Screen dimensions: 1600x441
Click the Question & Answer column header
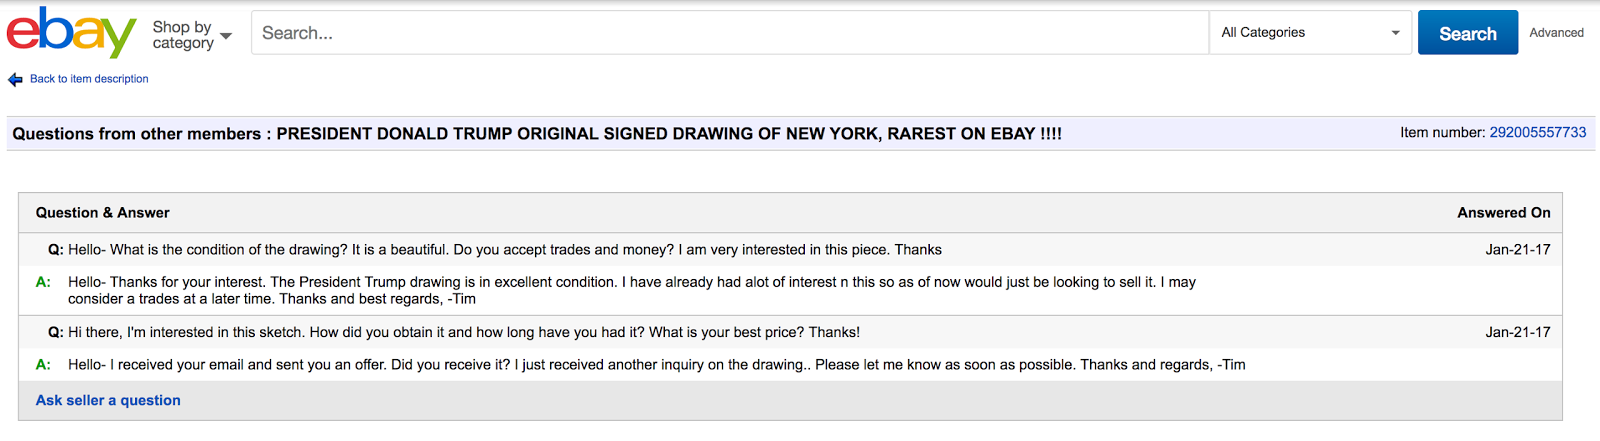click(x=103, y=213)
